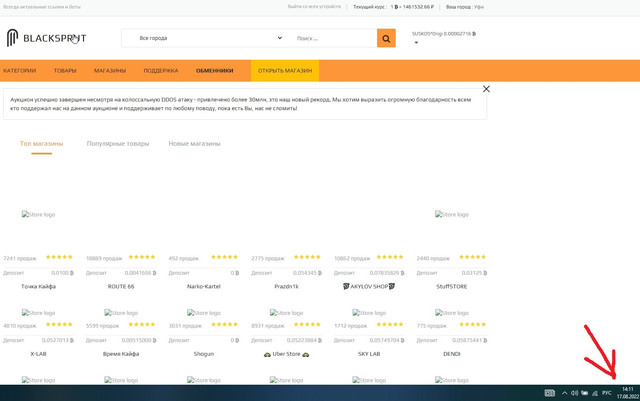Click the '7241 продаж' sales count

[x=20, y=258]
